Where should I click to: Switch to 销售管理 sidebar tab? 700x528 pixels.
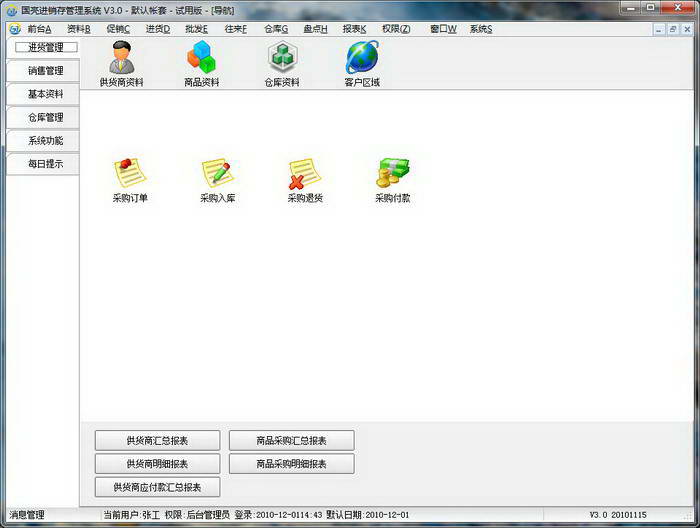click(x=43, y=71)
